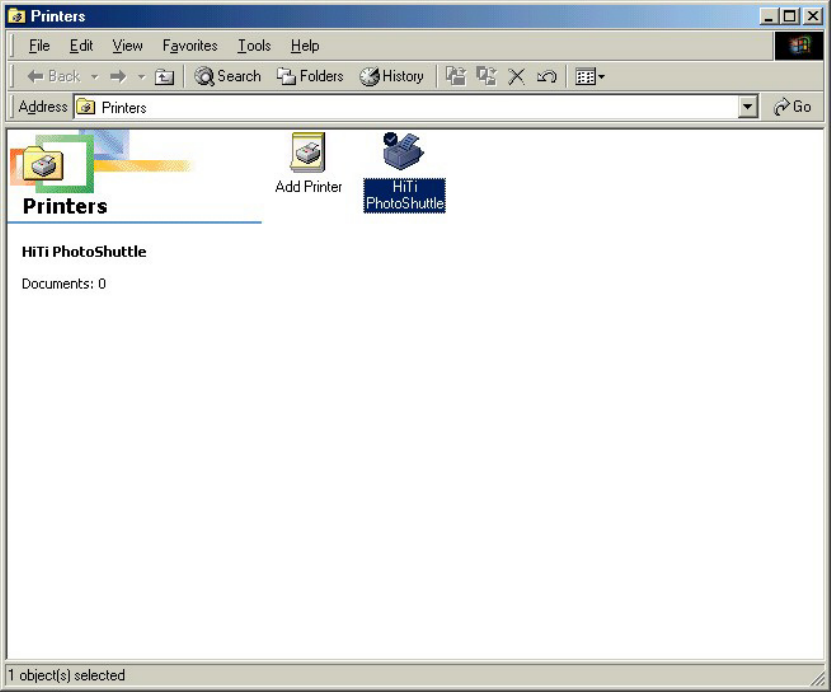Open the Search pane
The width and height of the screenshot is (831, 692).
pos(227,76)
